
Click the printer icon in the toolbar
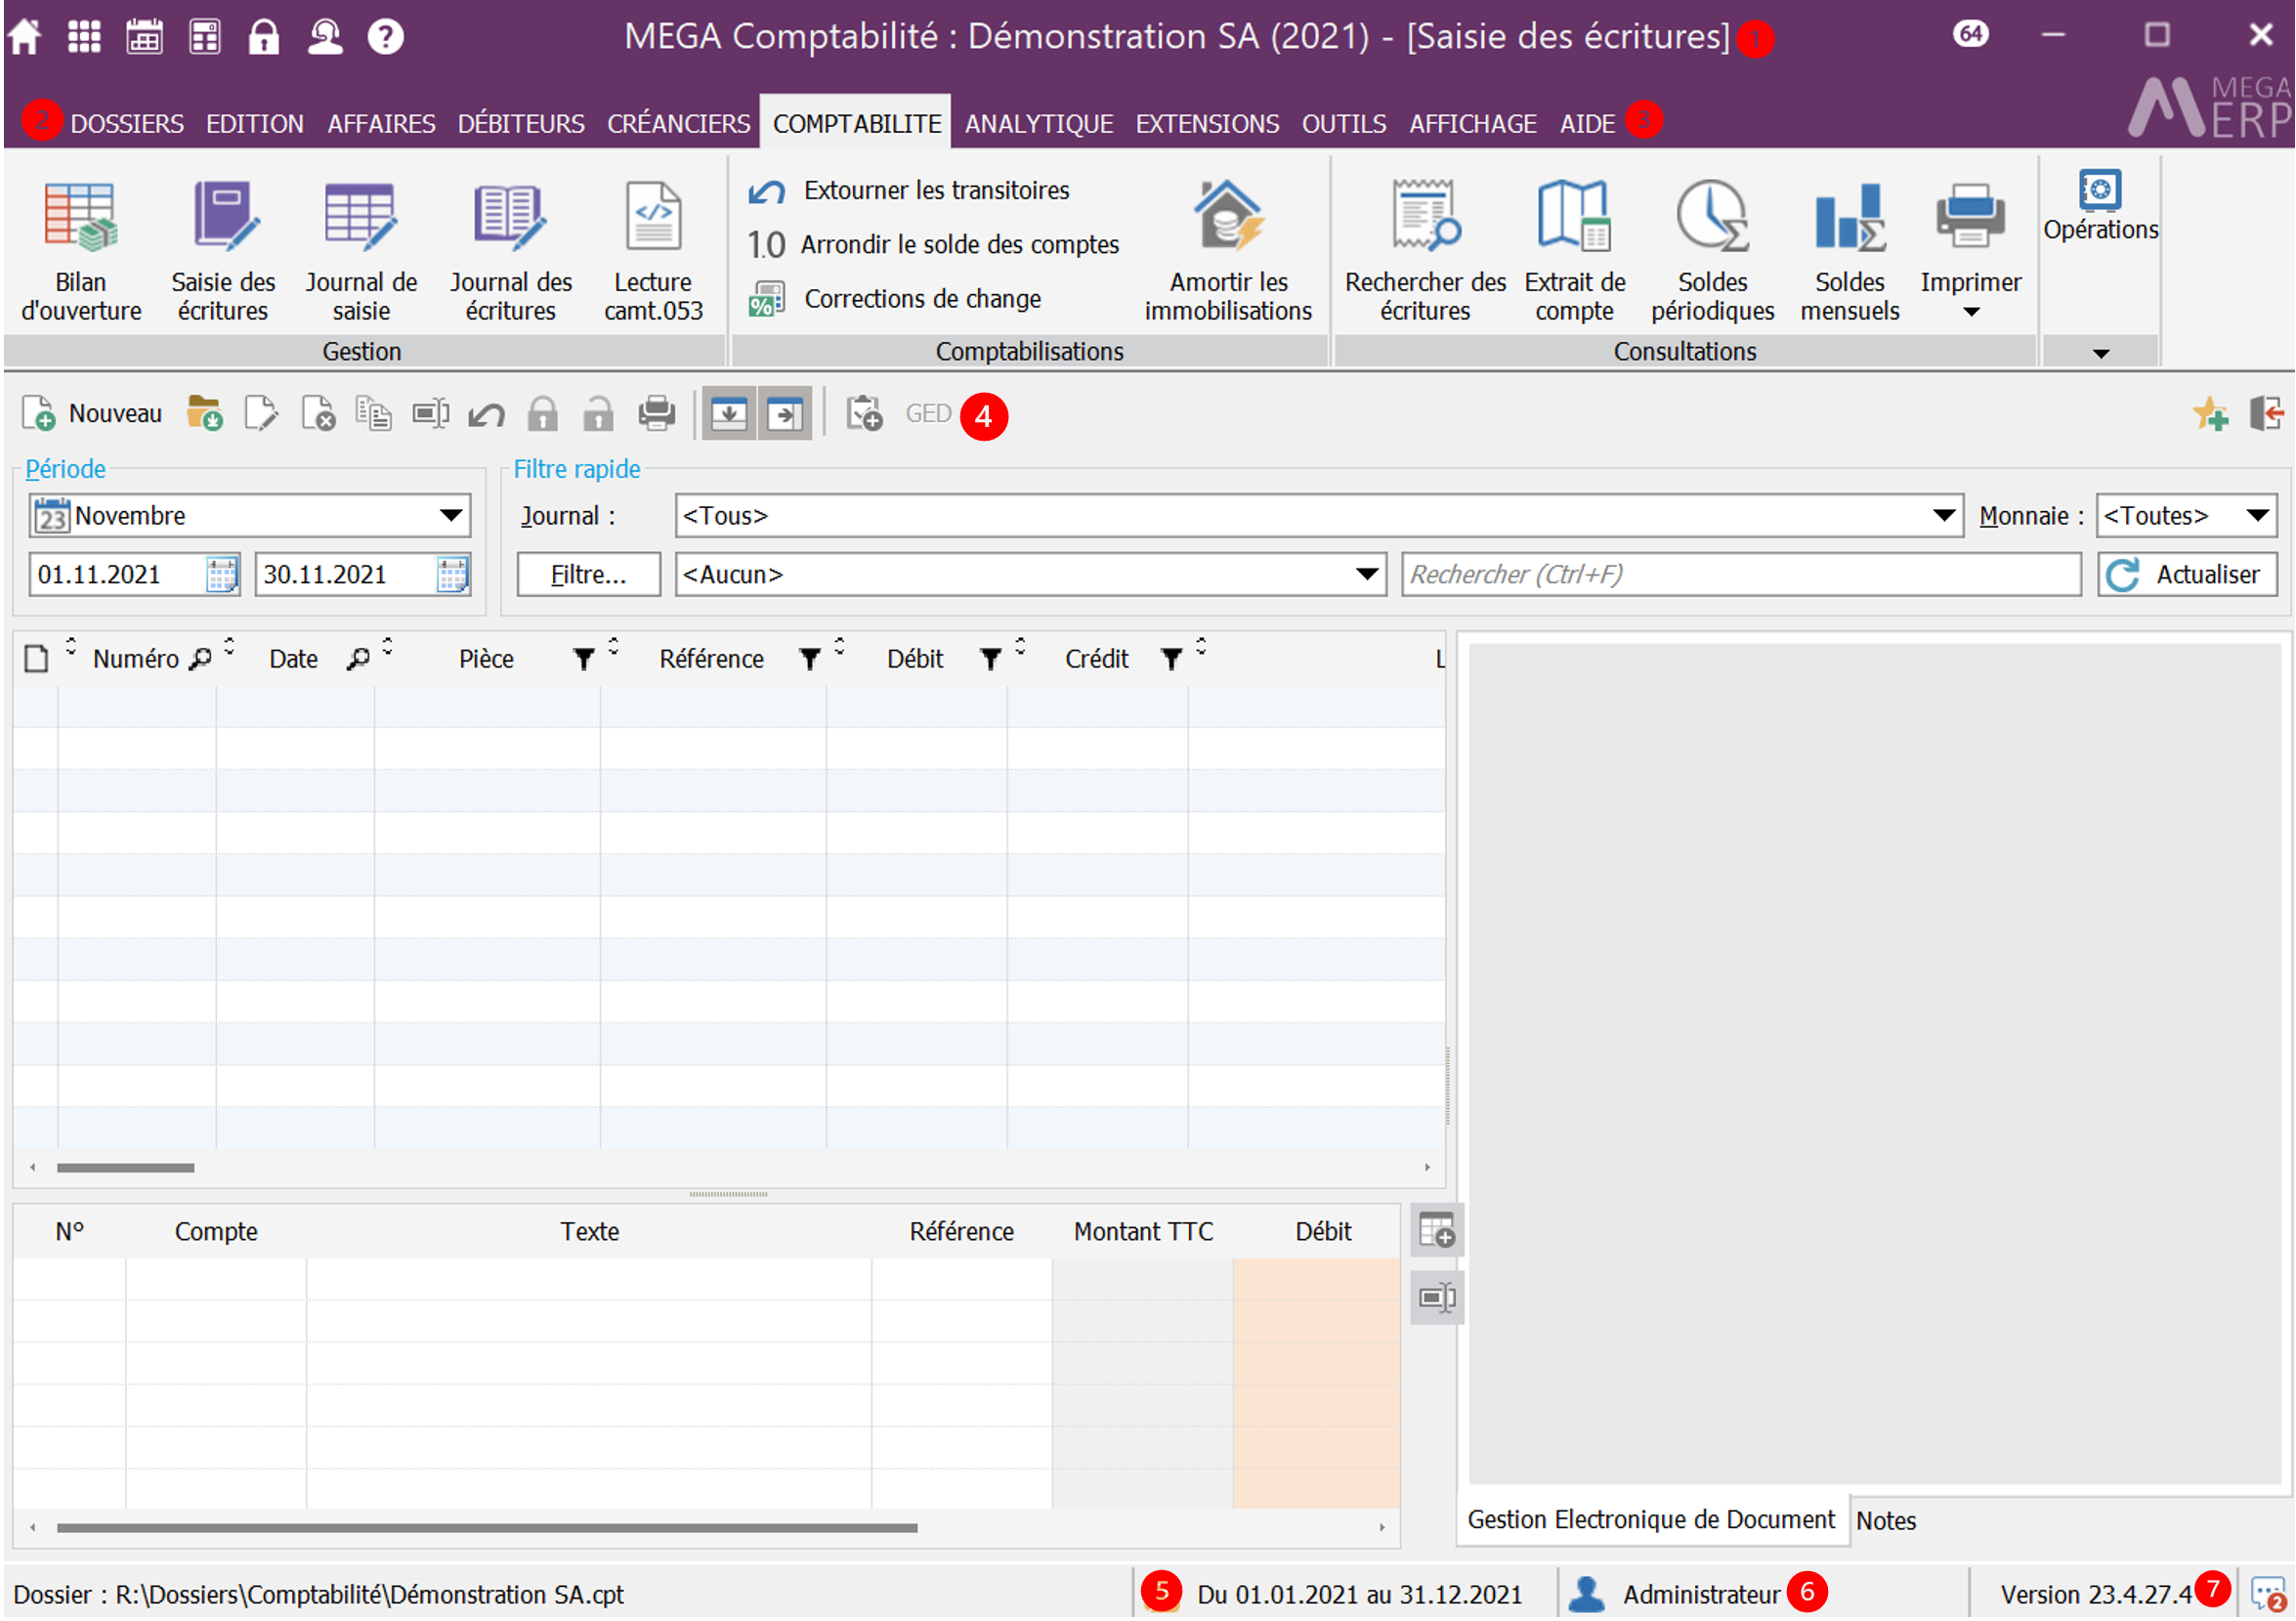click(656, 414)
